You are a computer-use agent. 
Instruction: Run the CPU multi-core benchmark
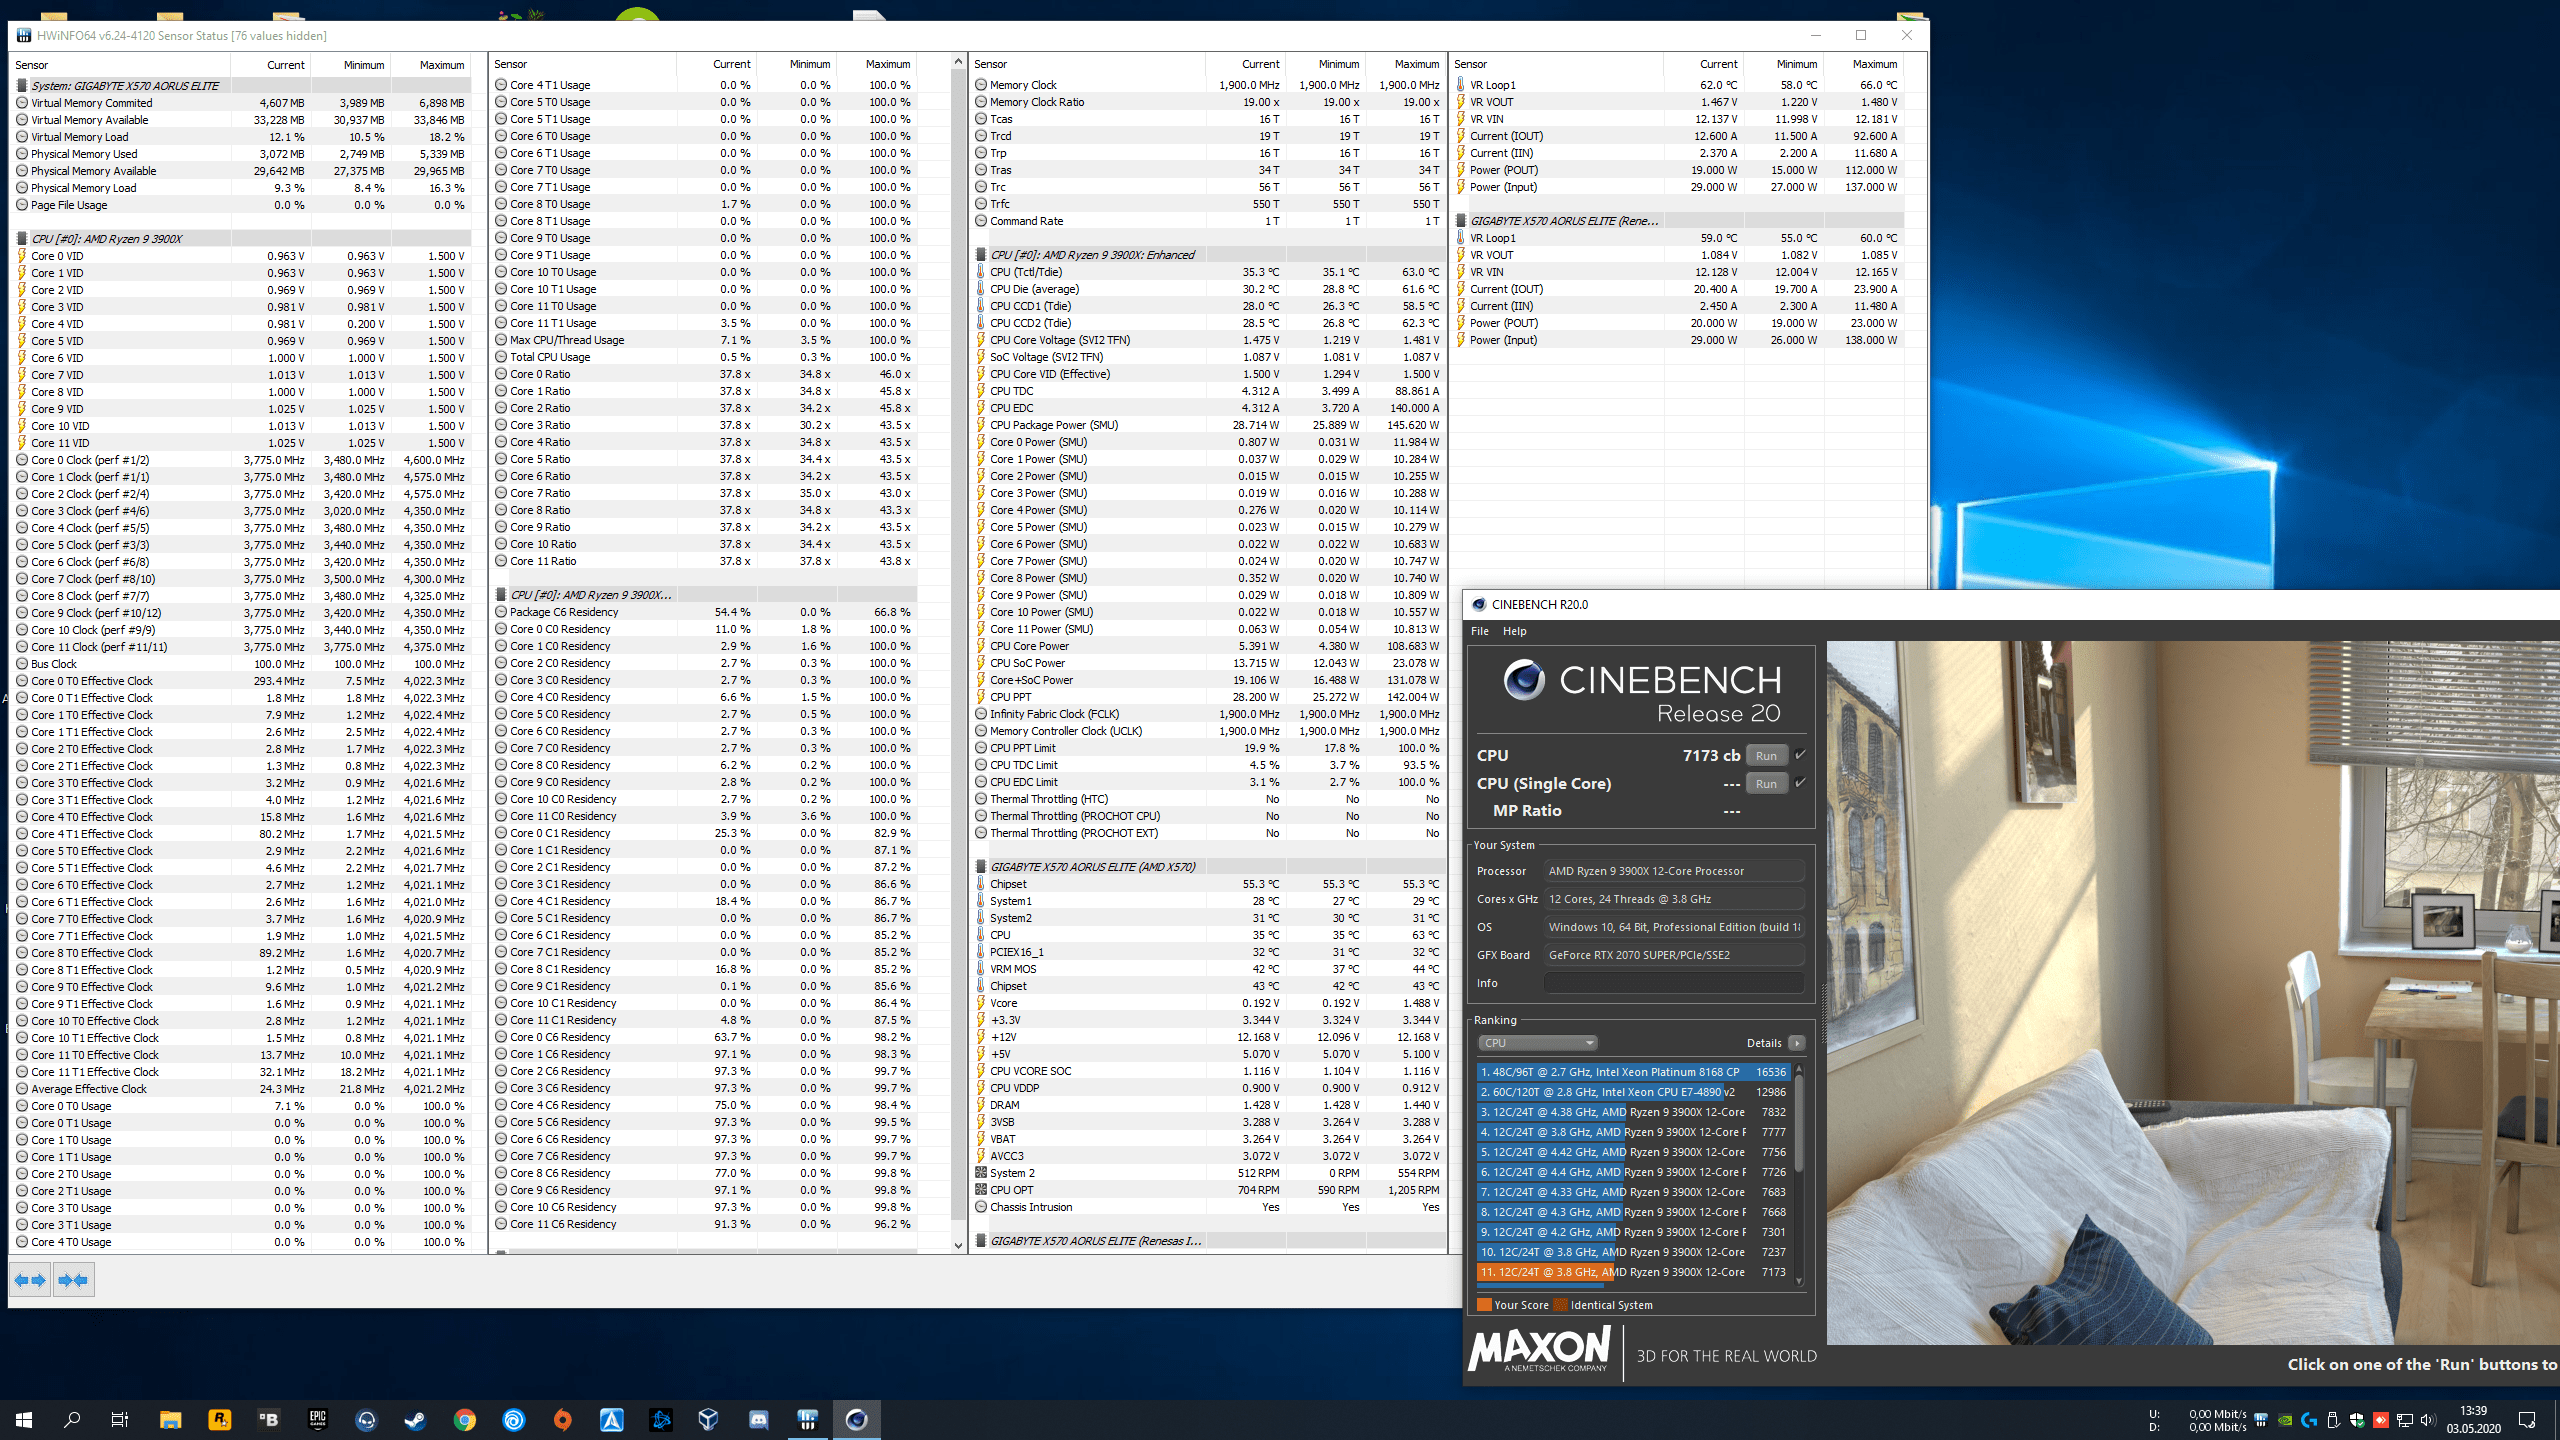point(1766,756)
